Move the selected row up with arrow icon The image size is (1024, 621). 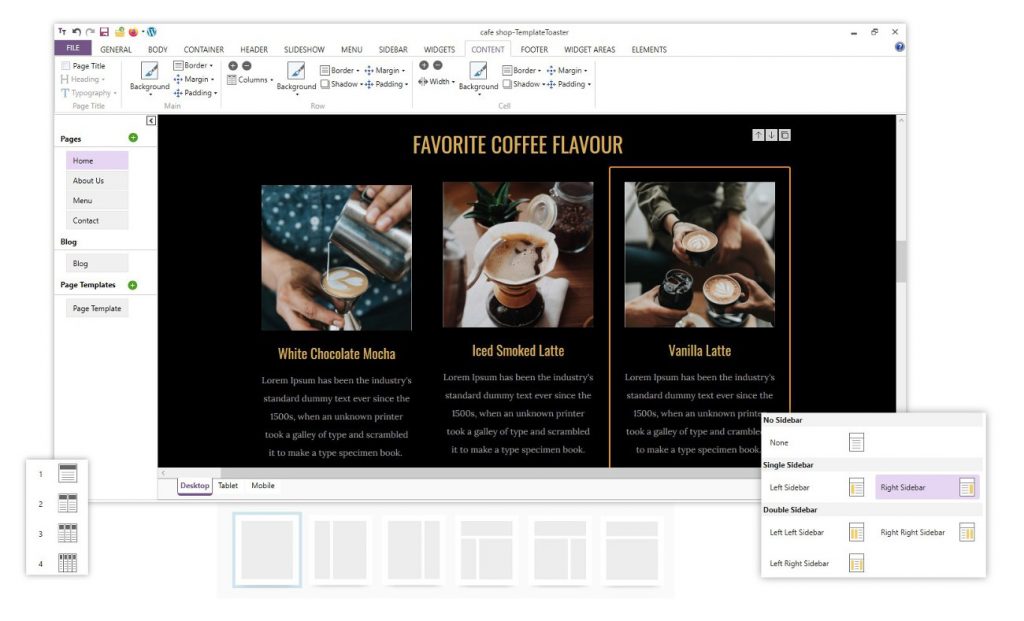pyautogui.click(x=758, y=133)
